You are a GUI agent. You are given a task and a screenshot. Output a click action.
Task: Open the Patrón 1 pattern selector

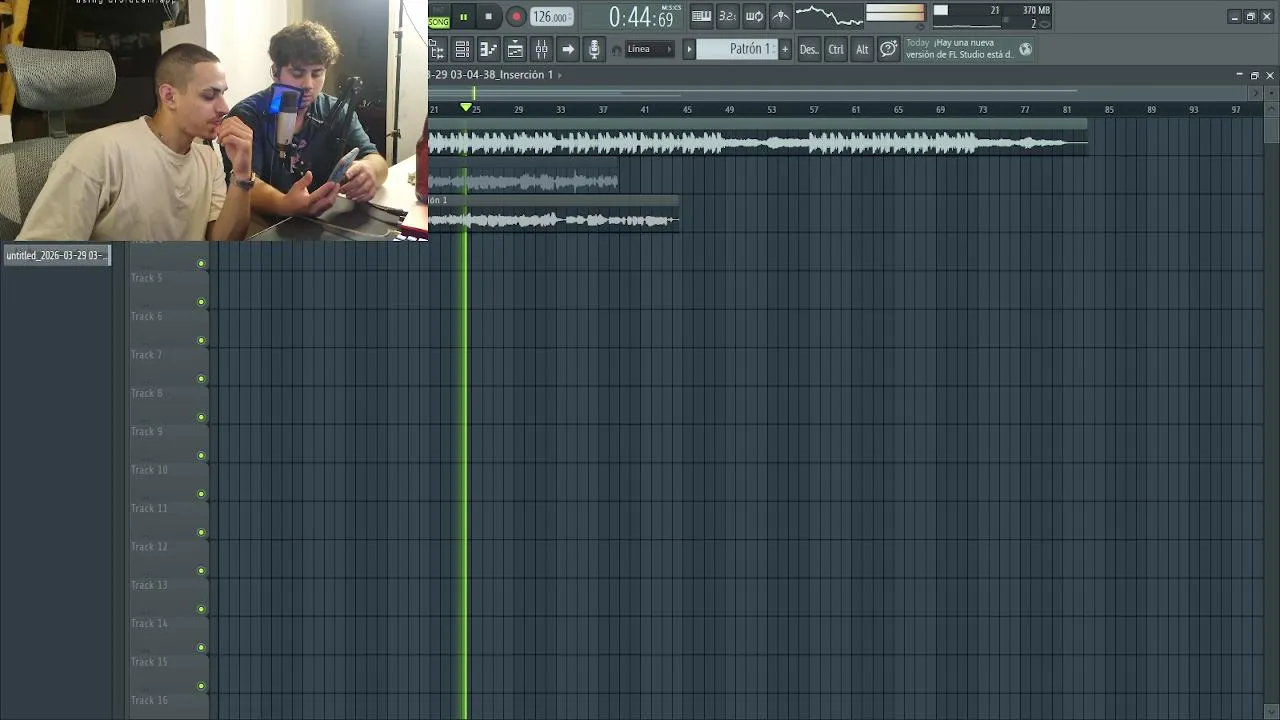pos(737,49)
